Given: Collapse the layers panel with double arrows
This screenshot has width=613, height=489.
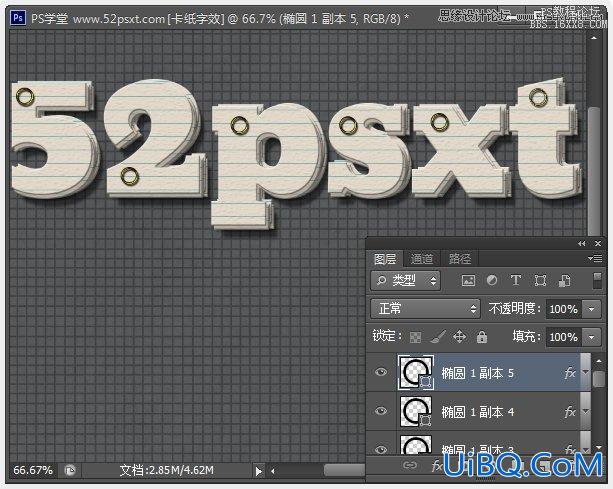Looking at the screenshot, I should click(x=582, y=244).
